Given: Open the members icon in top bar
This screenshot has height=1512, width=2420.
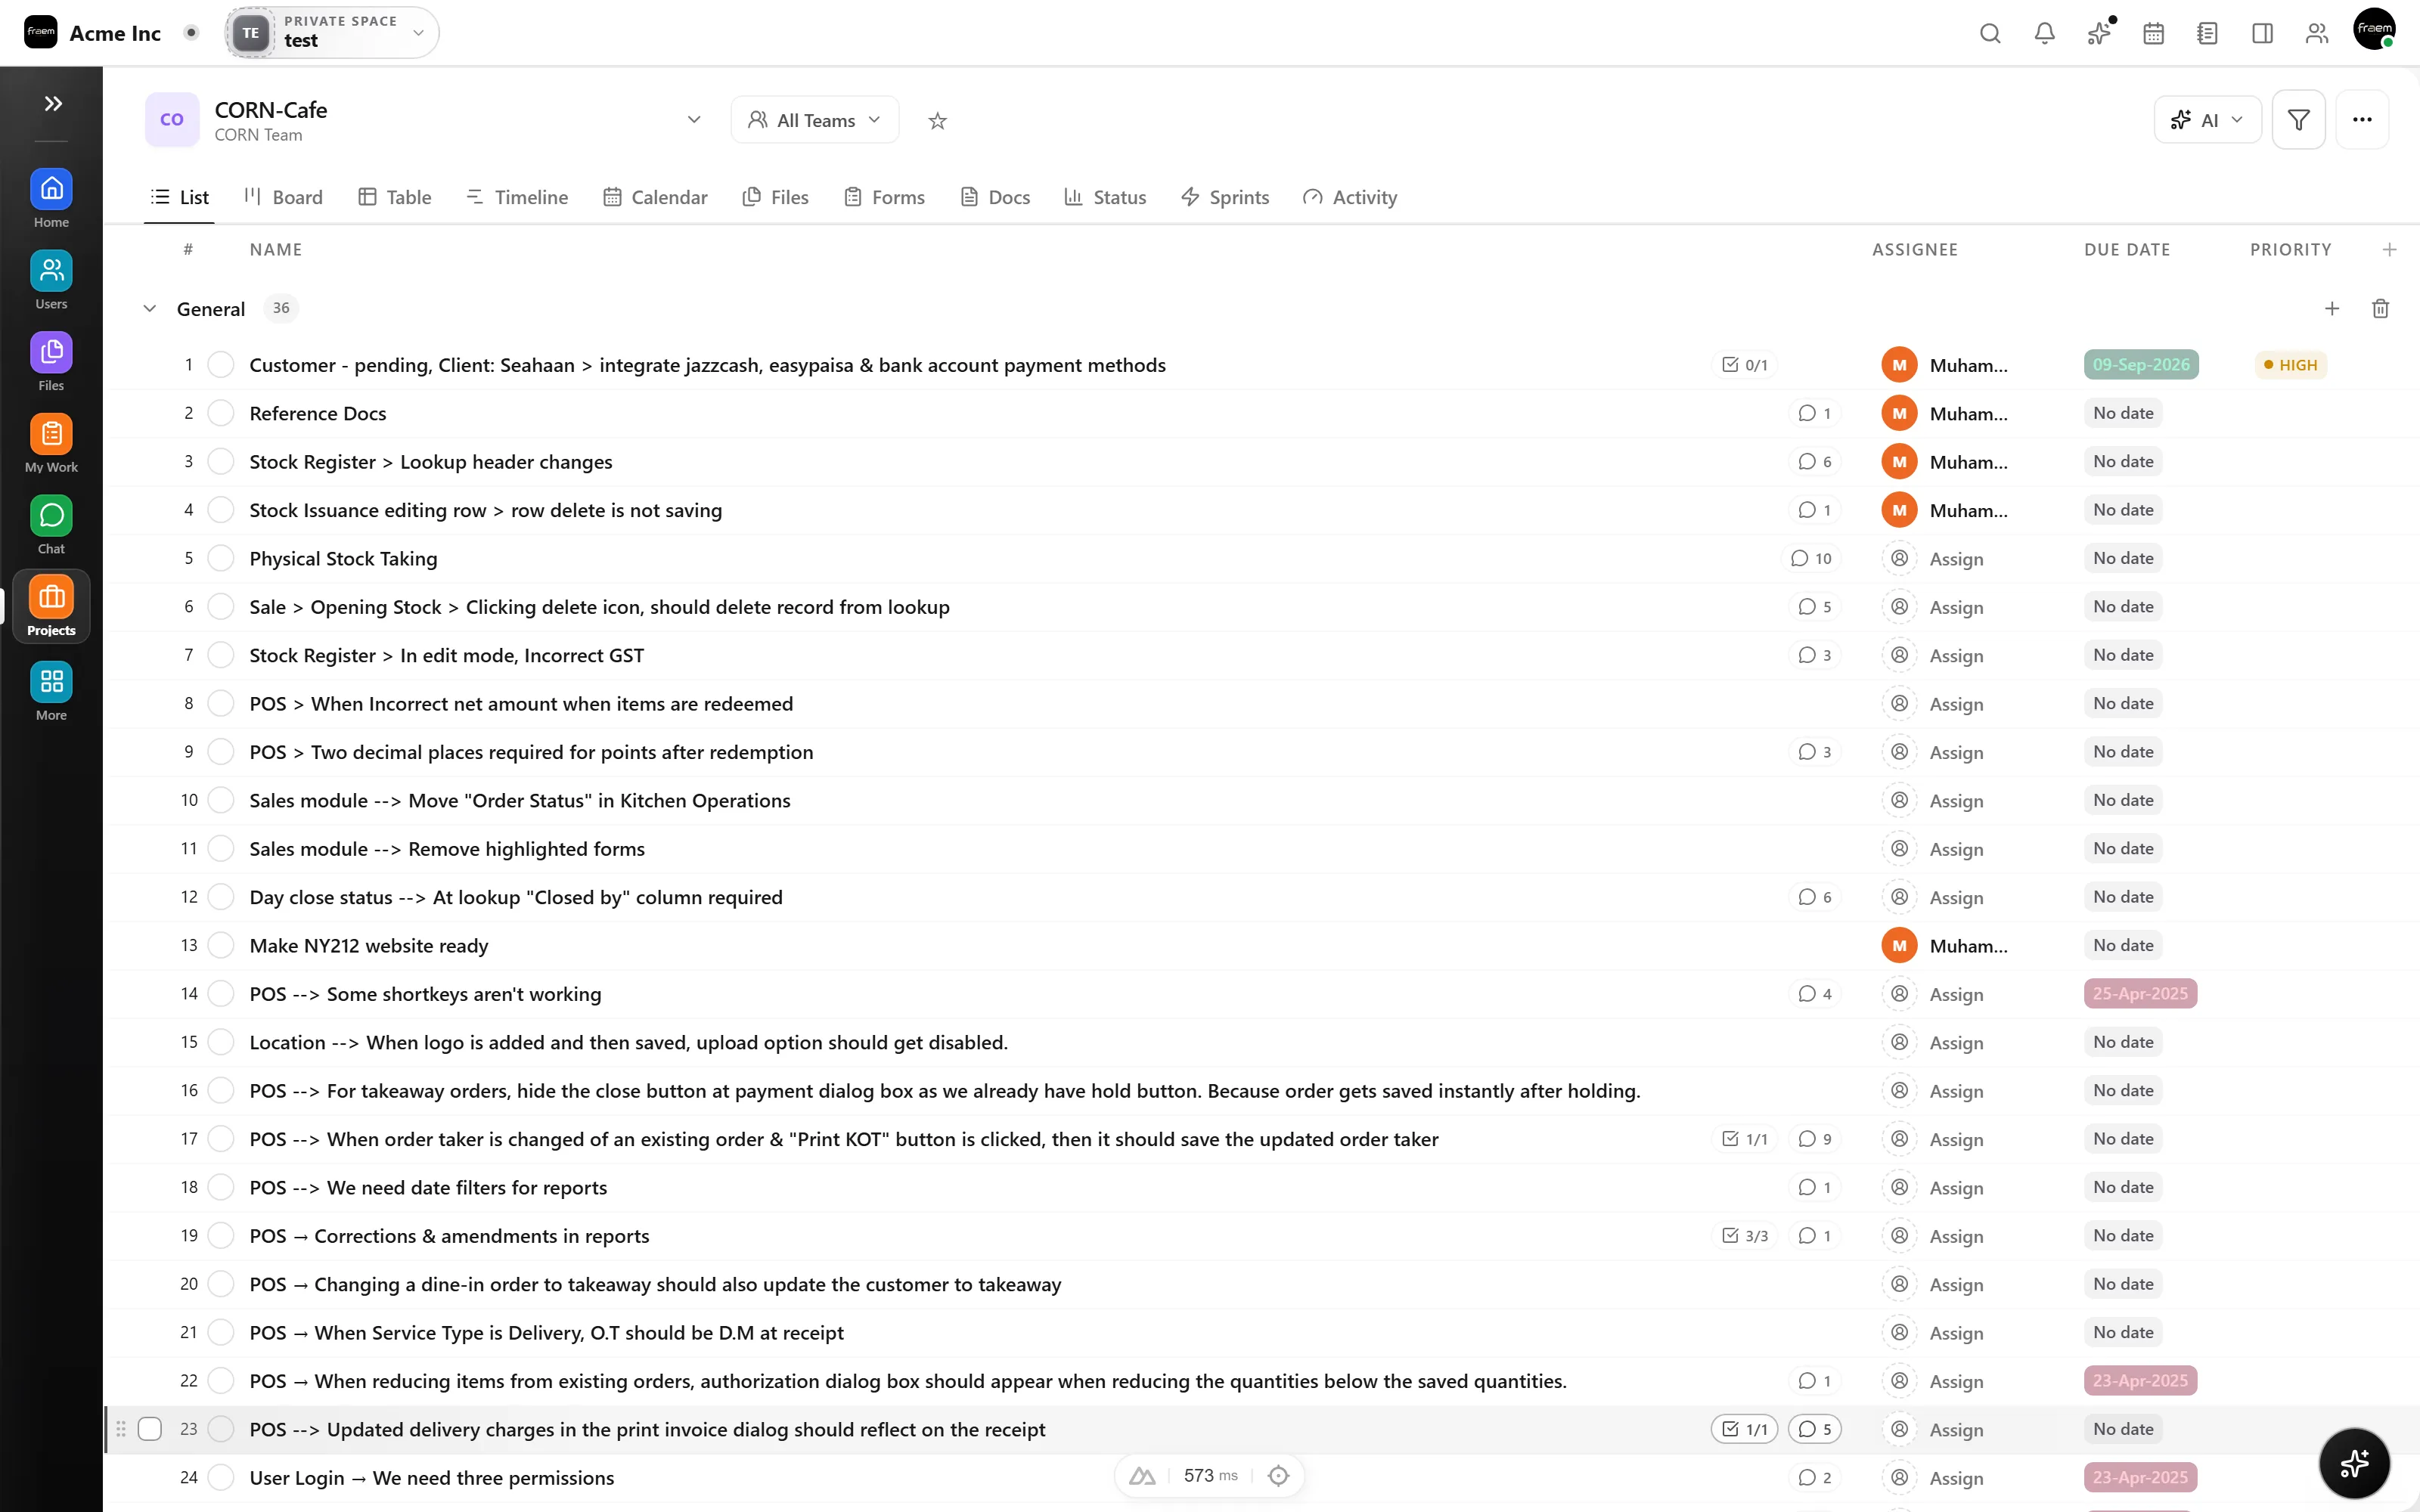Looking at the screenshot, I should (x=2317, y=33).
